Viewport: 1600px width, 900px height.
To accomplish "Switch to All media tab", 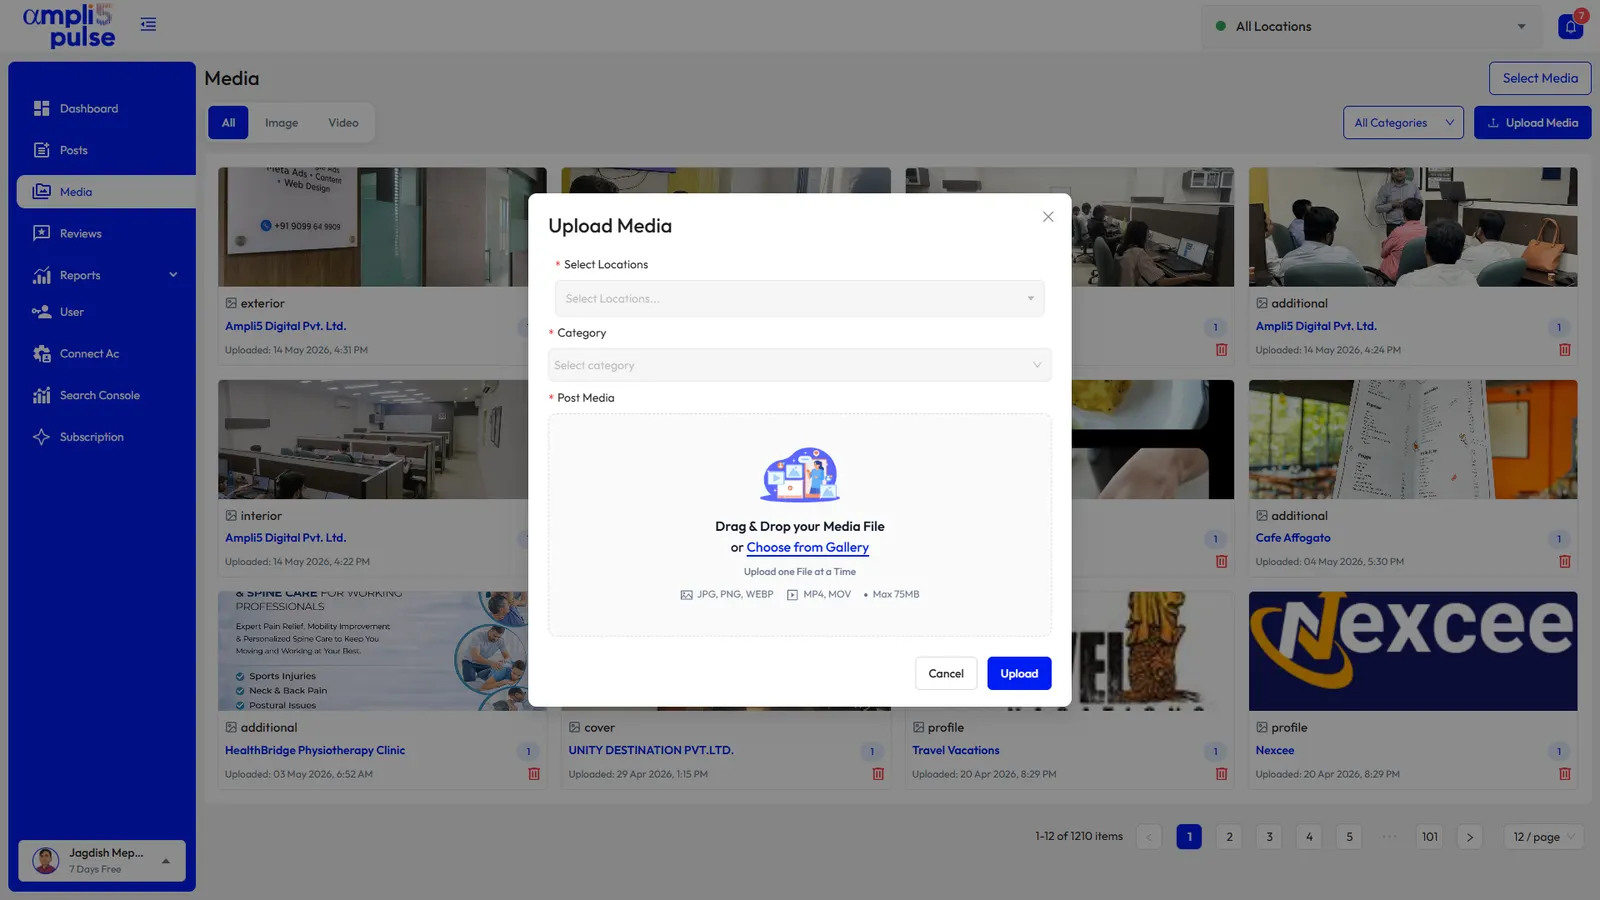I will (228, 123).
